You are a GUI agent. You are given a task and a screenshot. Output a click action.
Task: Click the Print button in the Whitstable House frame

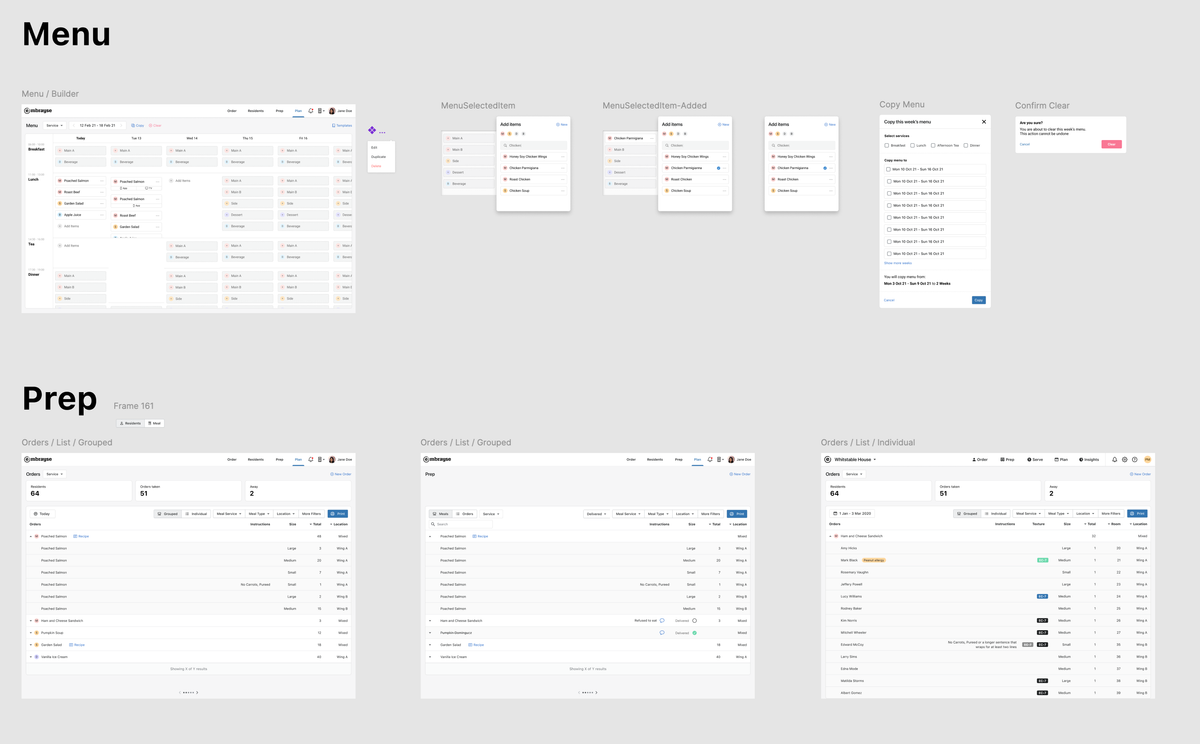point(1137,513)
